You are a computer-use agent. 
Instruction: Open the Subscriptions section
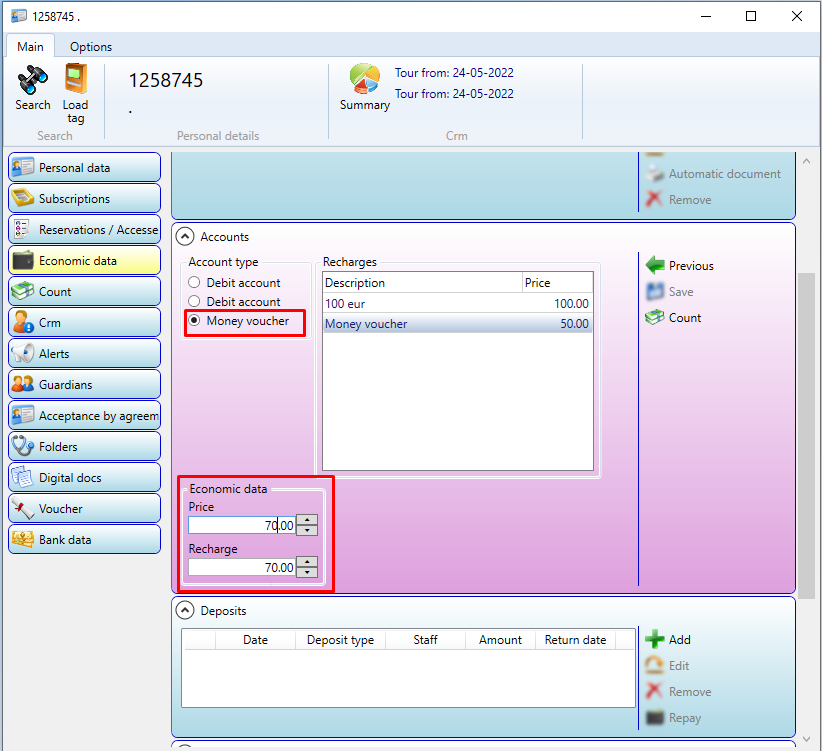(x=84, y=199)
